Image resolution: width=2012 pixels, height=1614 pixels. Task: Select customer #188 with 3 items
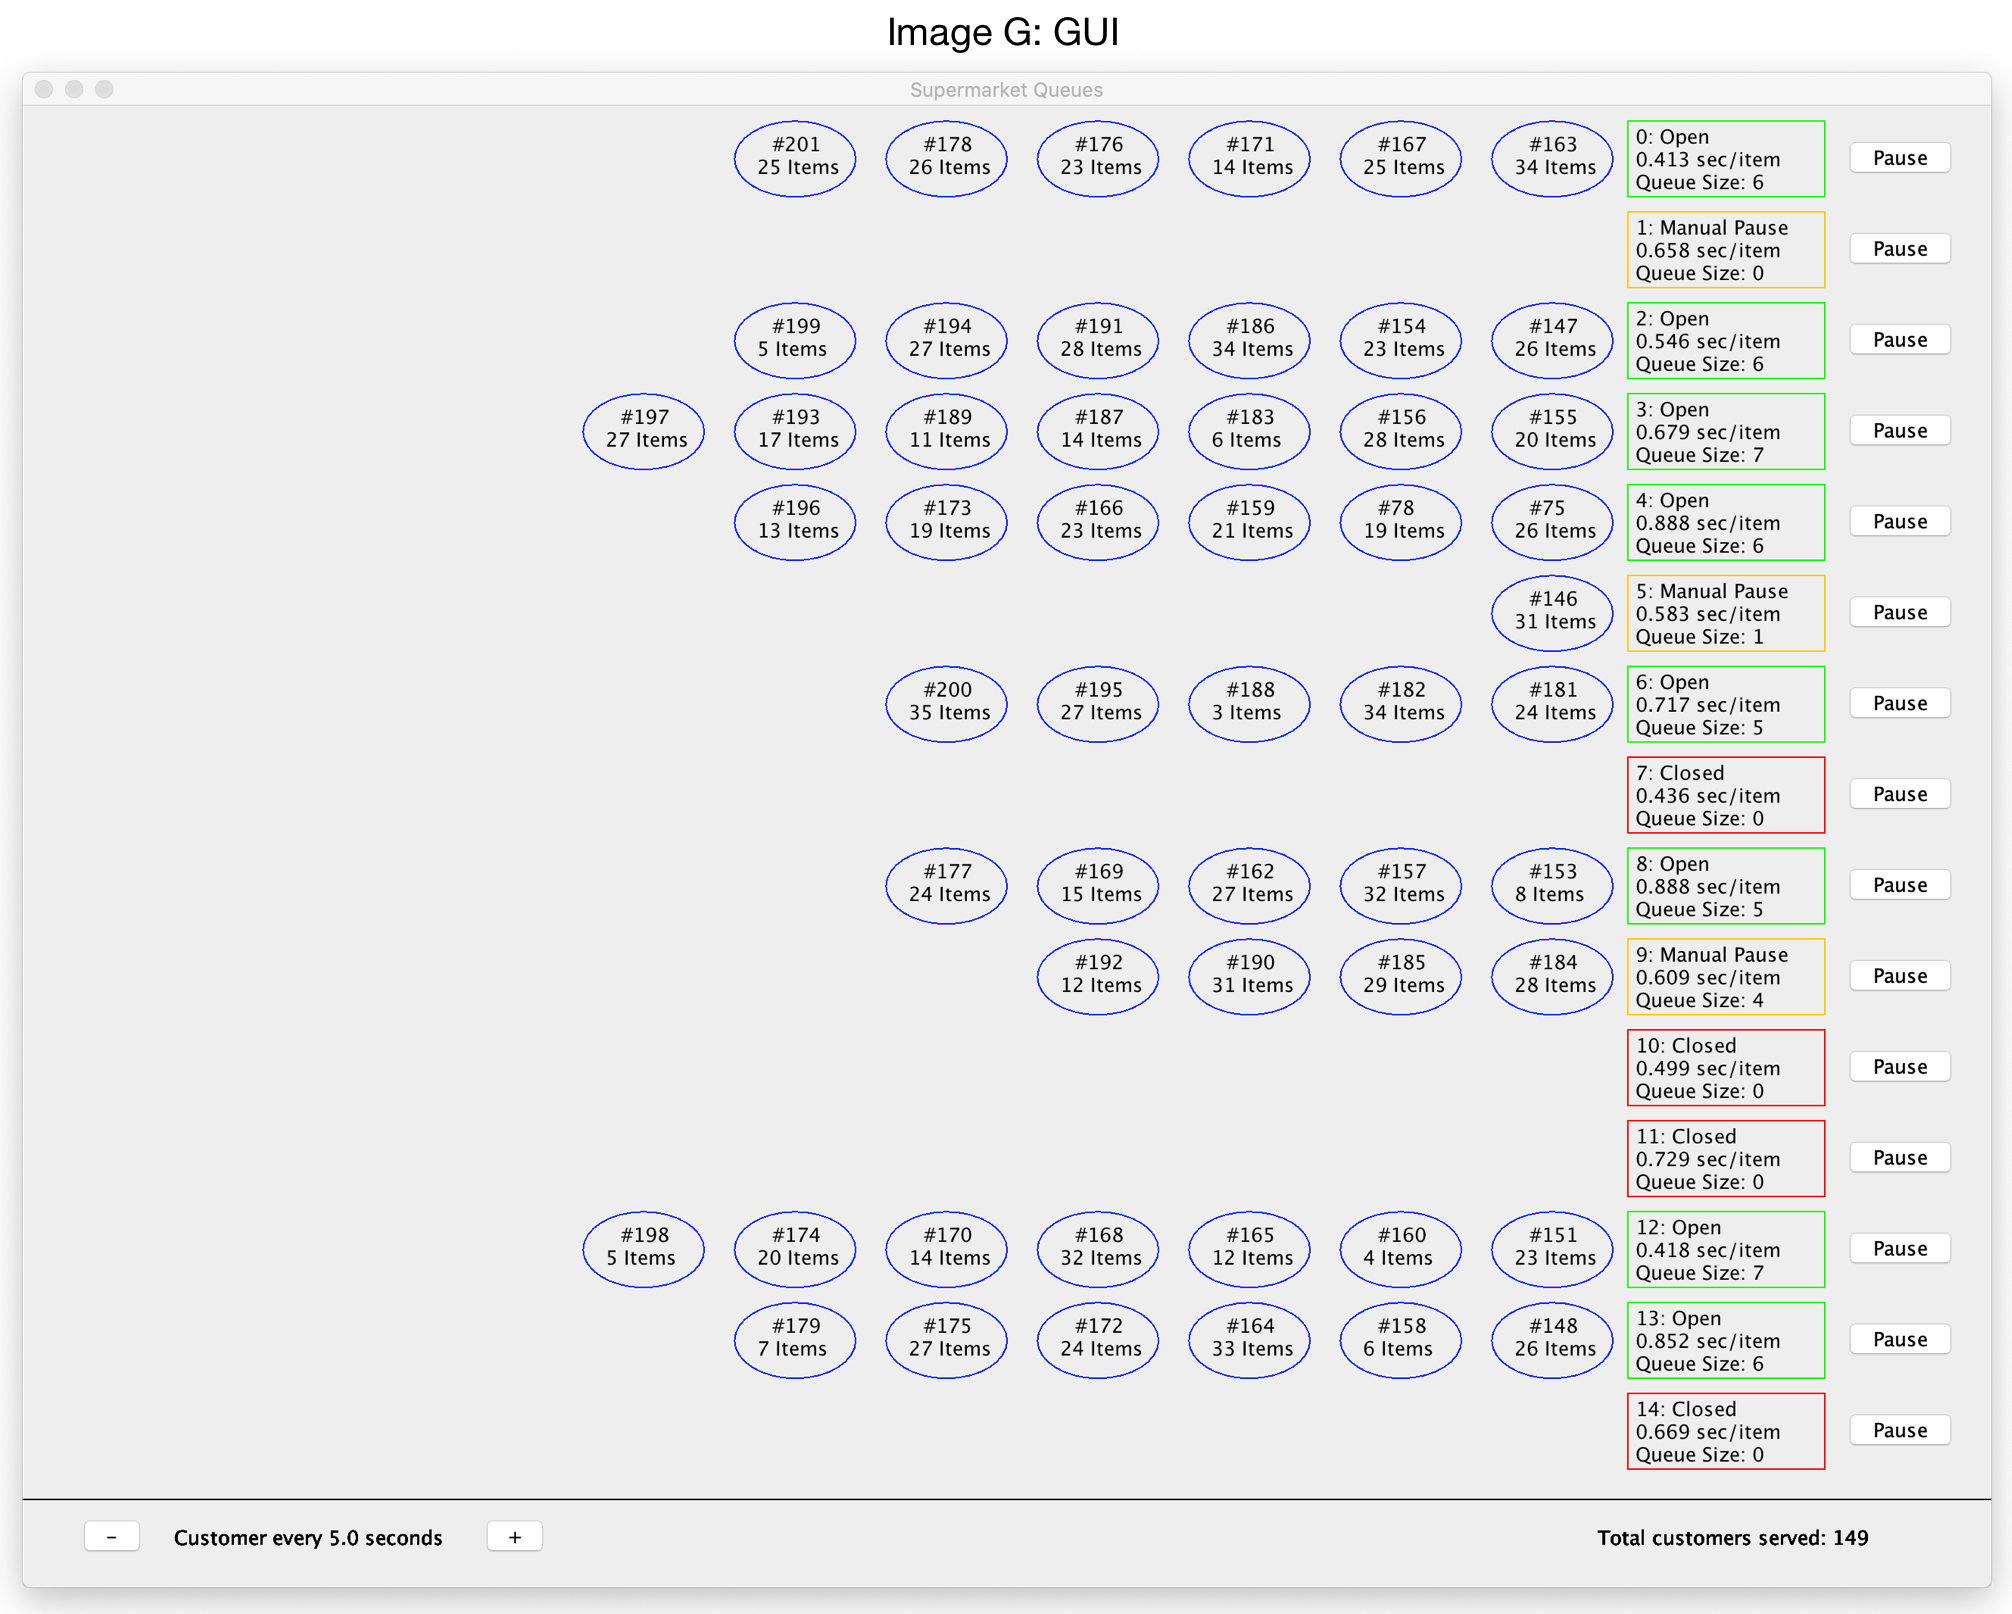(x=1249, y=703)
